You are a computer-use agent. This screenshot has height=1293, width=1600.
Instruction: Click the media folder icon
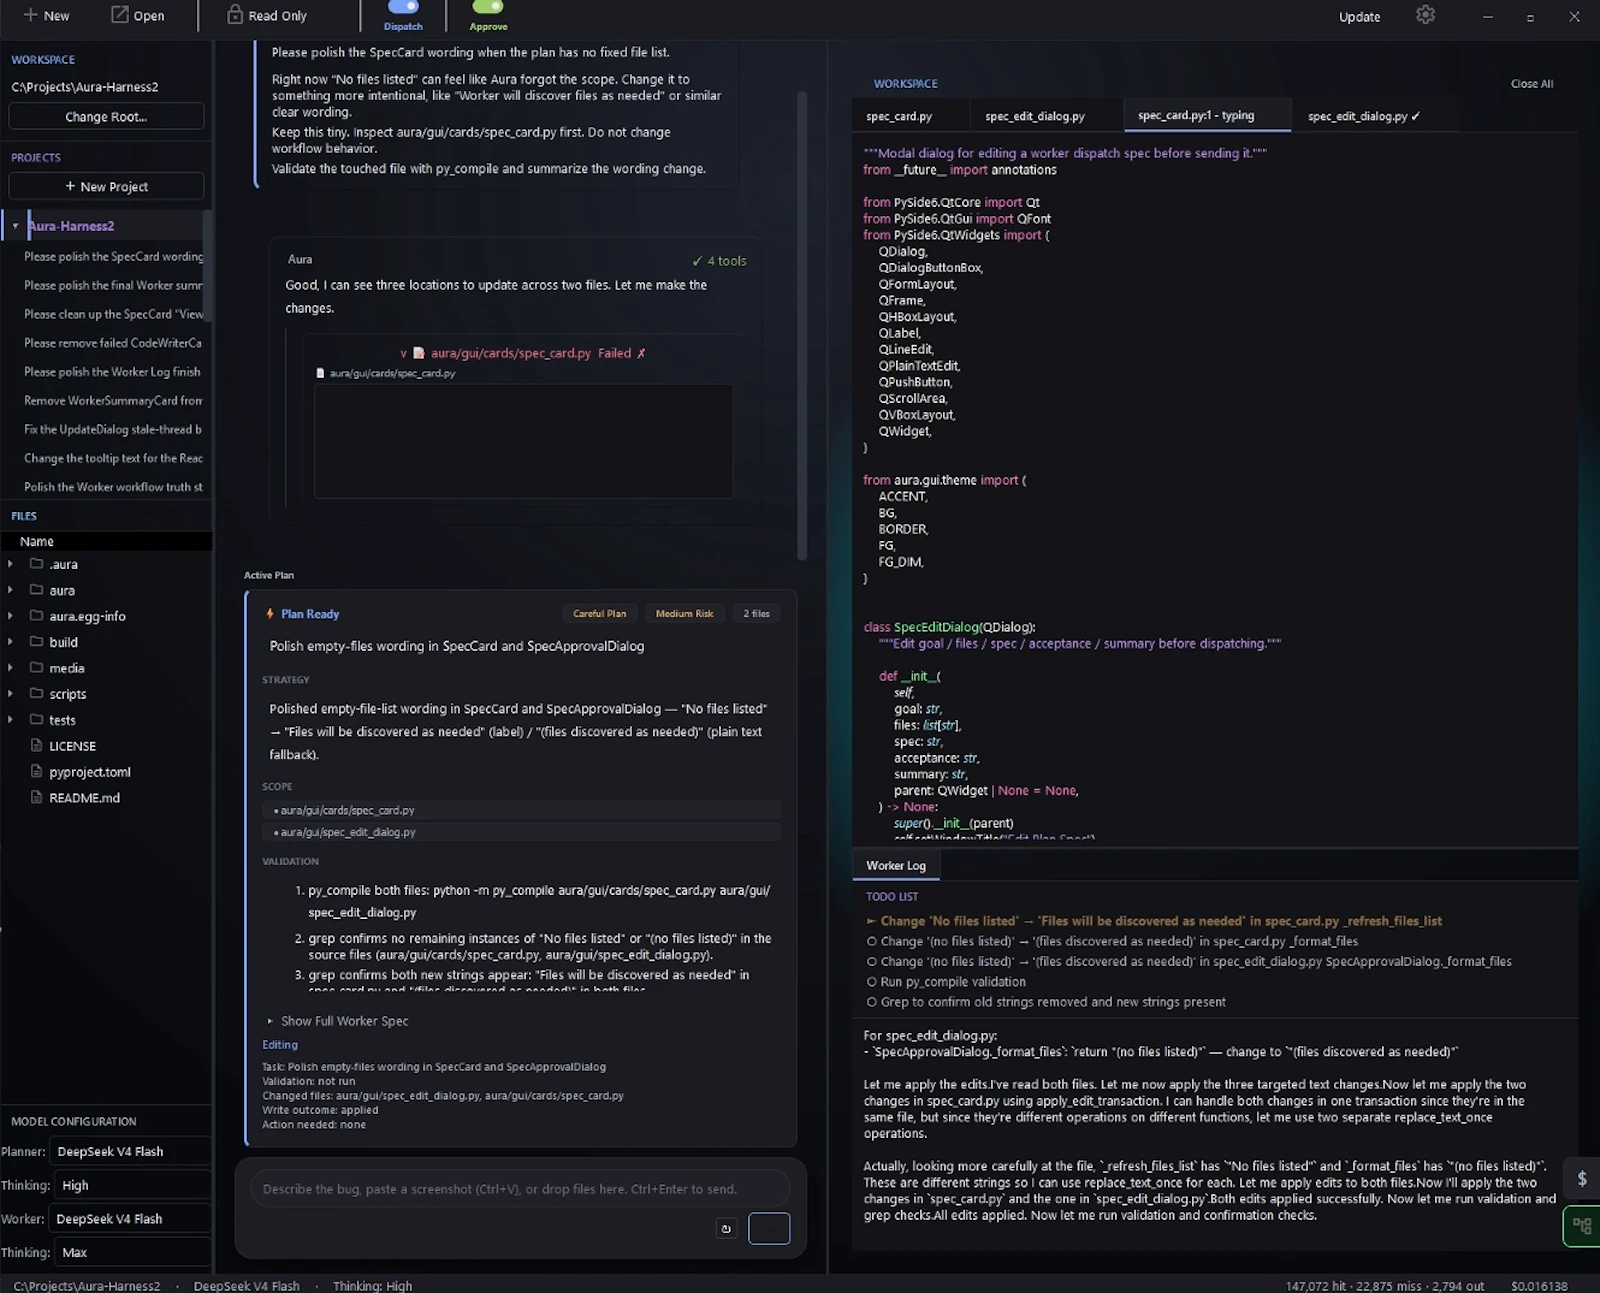[37, 668]
